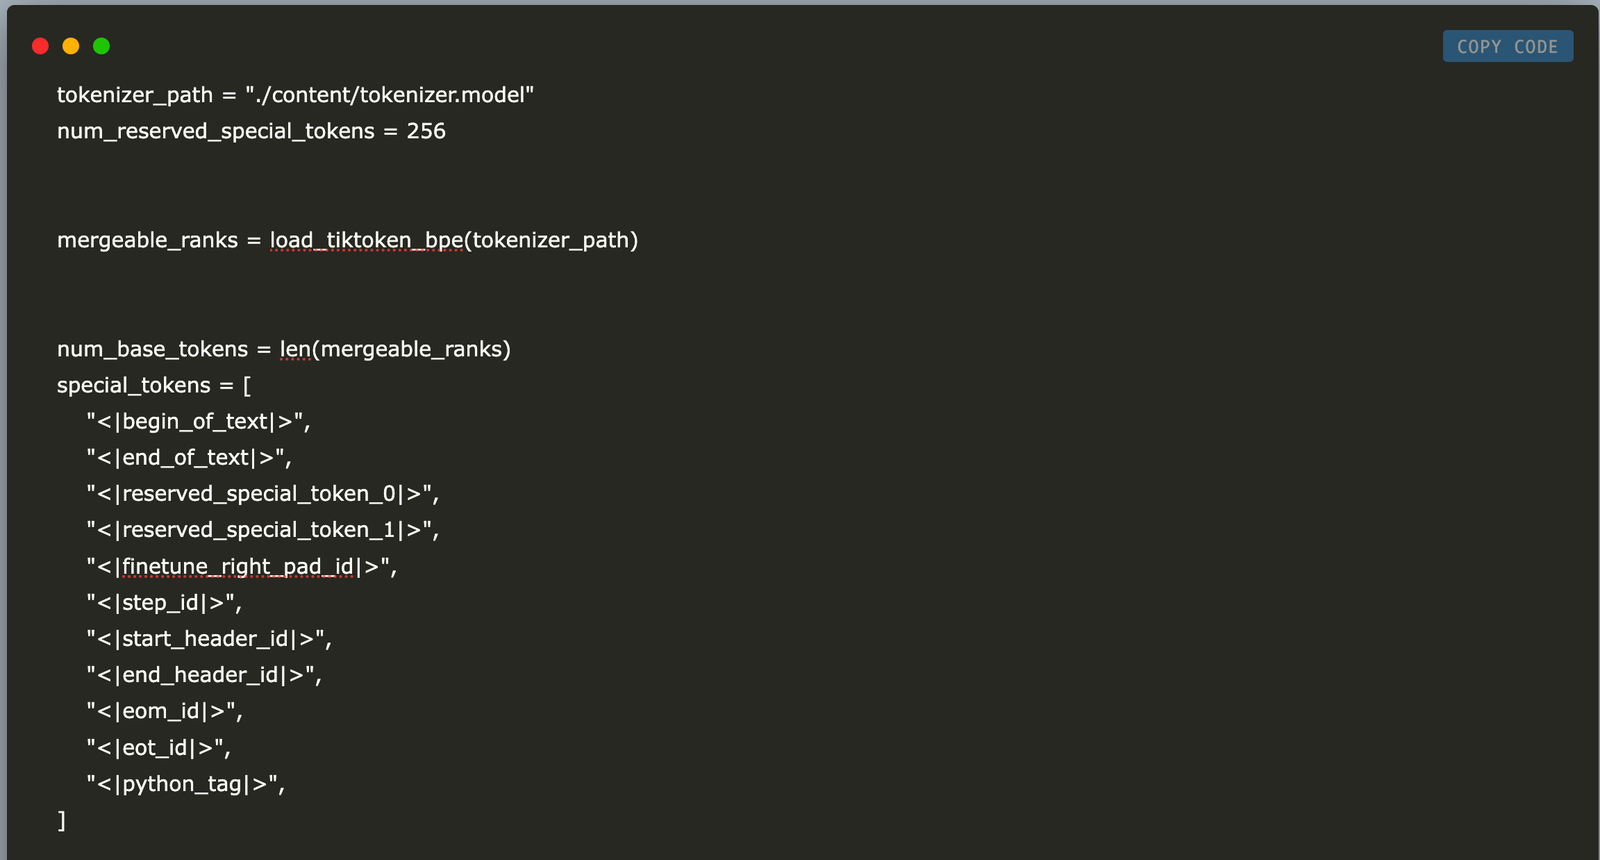Place cursor on end_of_text token string

click(x=188, y=458)
